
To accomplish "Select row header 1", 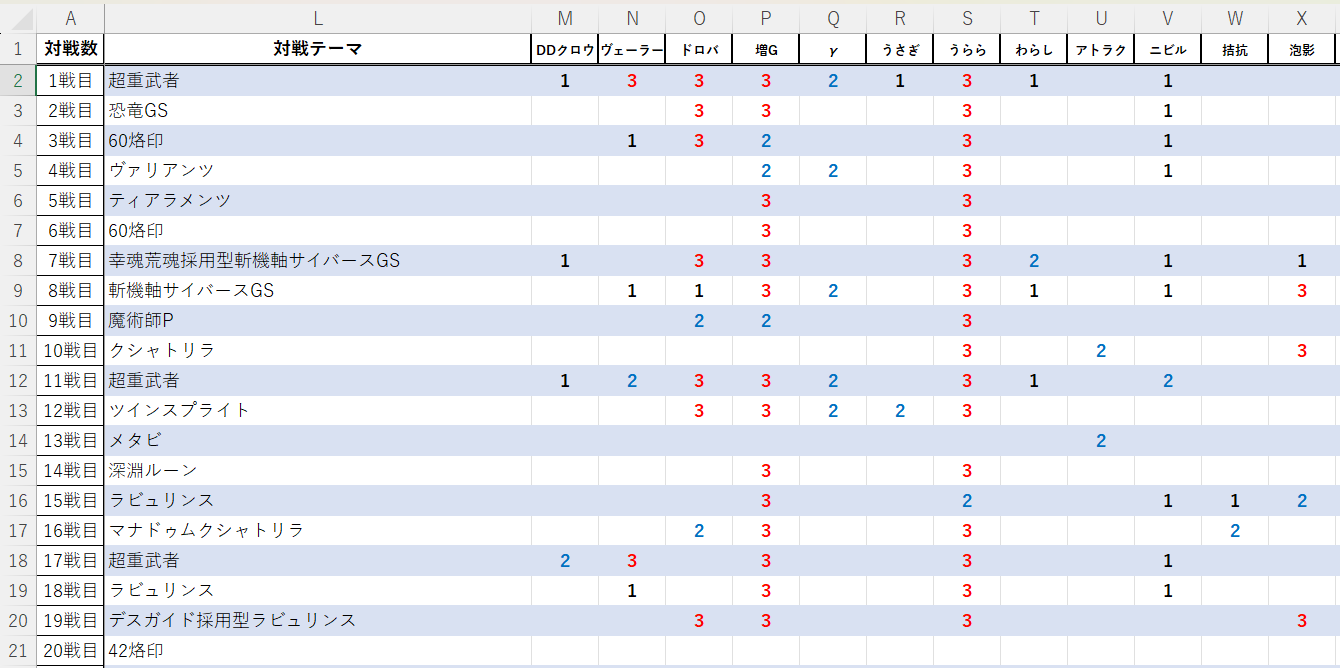I will (x=18, y=49).
